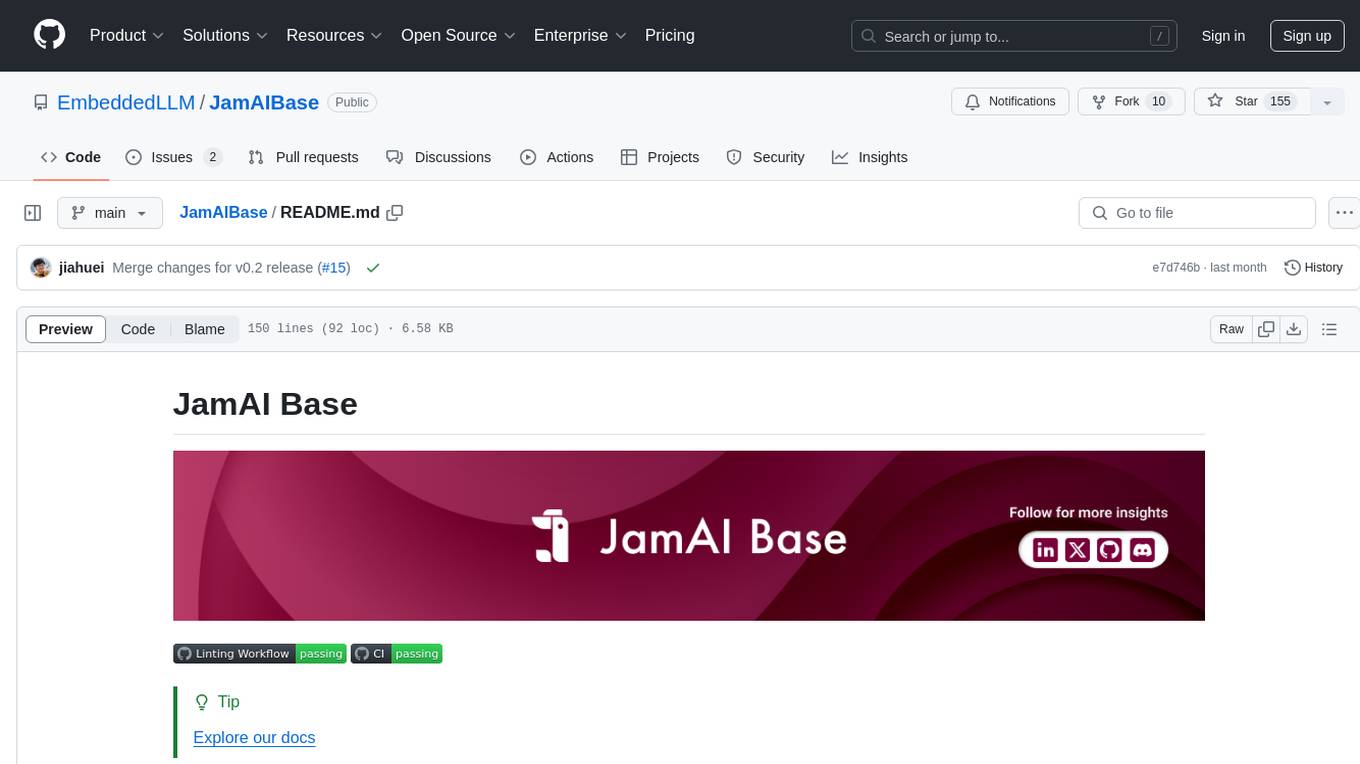Click the GitHub icon in the banner
Viewport: 1360px width, 764px height.
[1109, 550]
